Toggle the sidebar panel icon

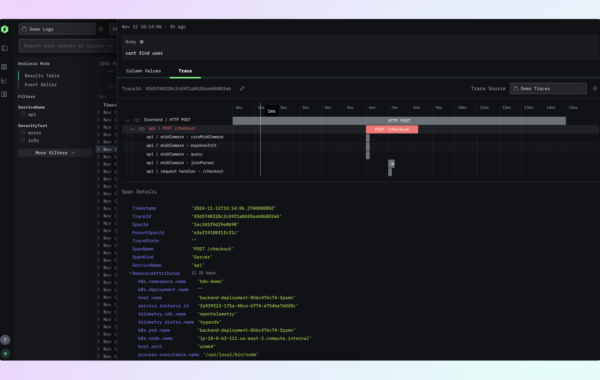click(5, 48)
